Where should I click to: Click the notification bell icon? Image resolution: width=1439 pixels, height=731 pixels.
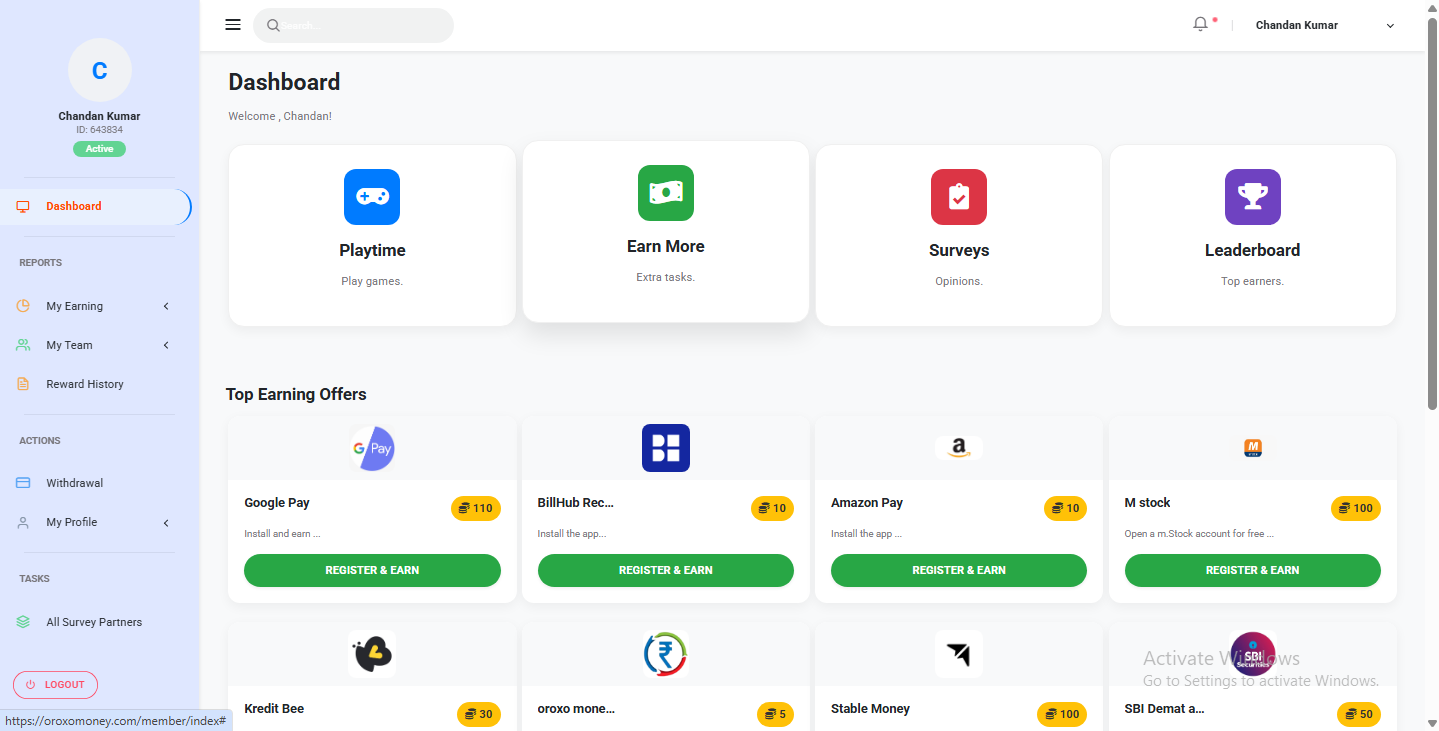[x=1198, y=23]
